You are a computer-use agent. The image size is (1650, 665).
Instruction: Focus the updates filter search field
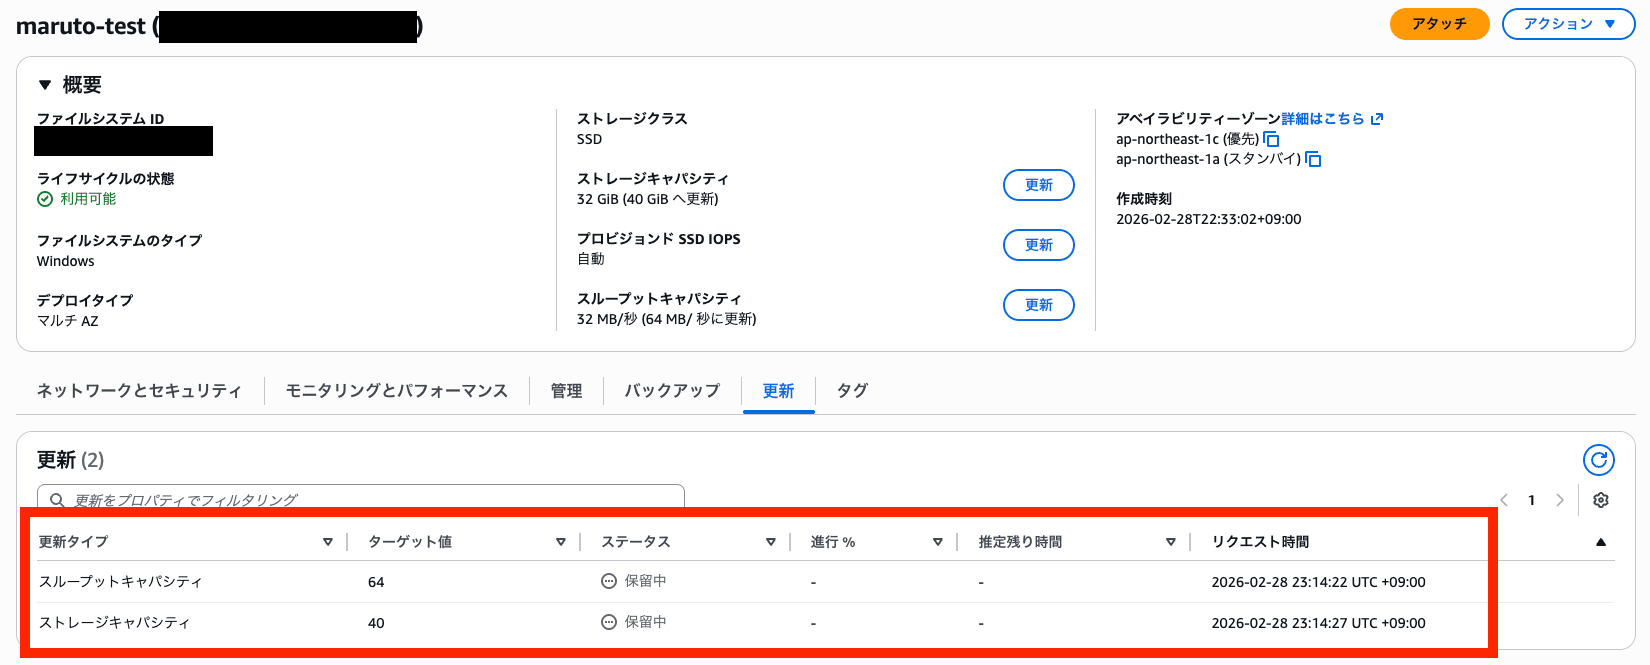coord(360,499)
